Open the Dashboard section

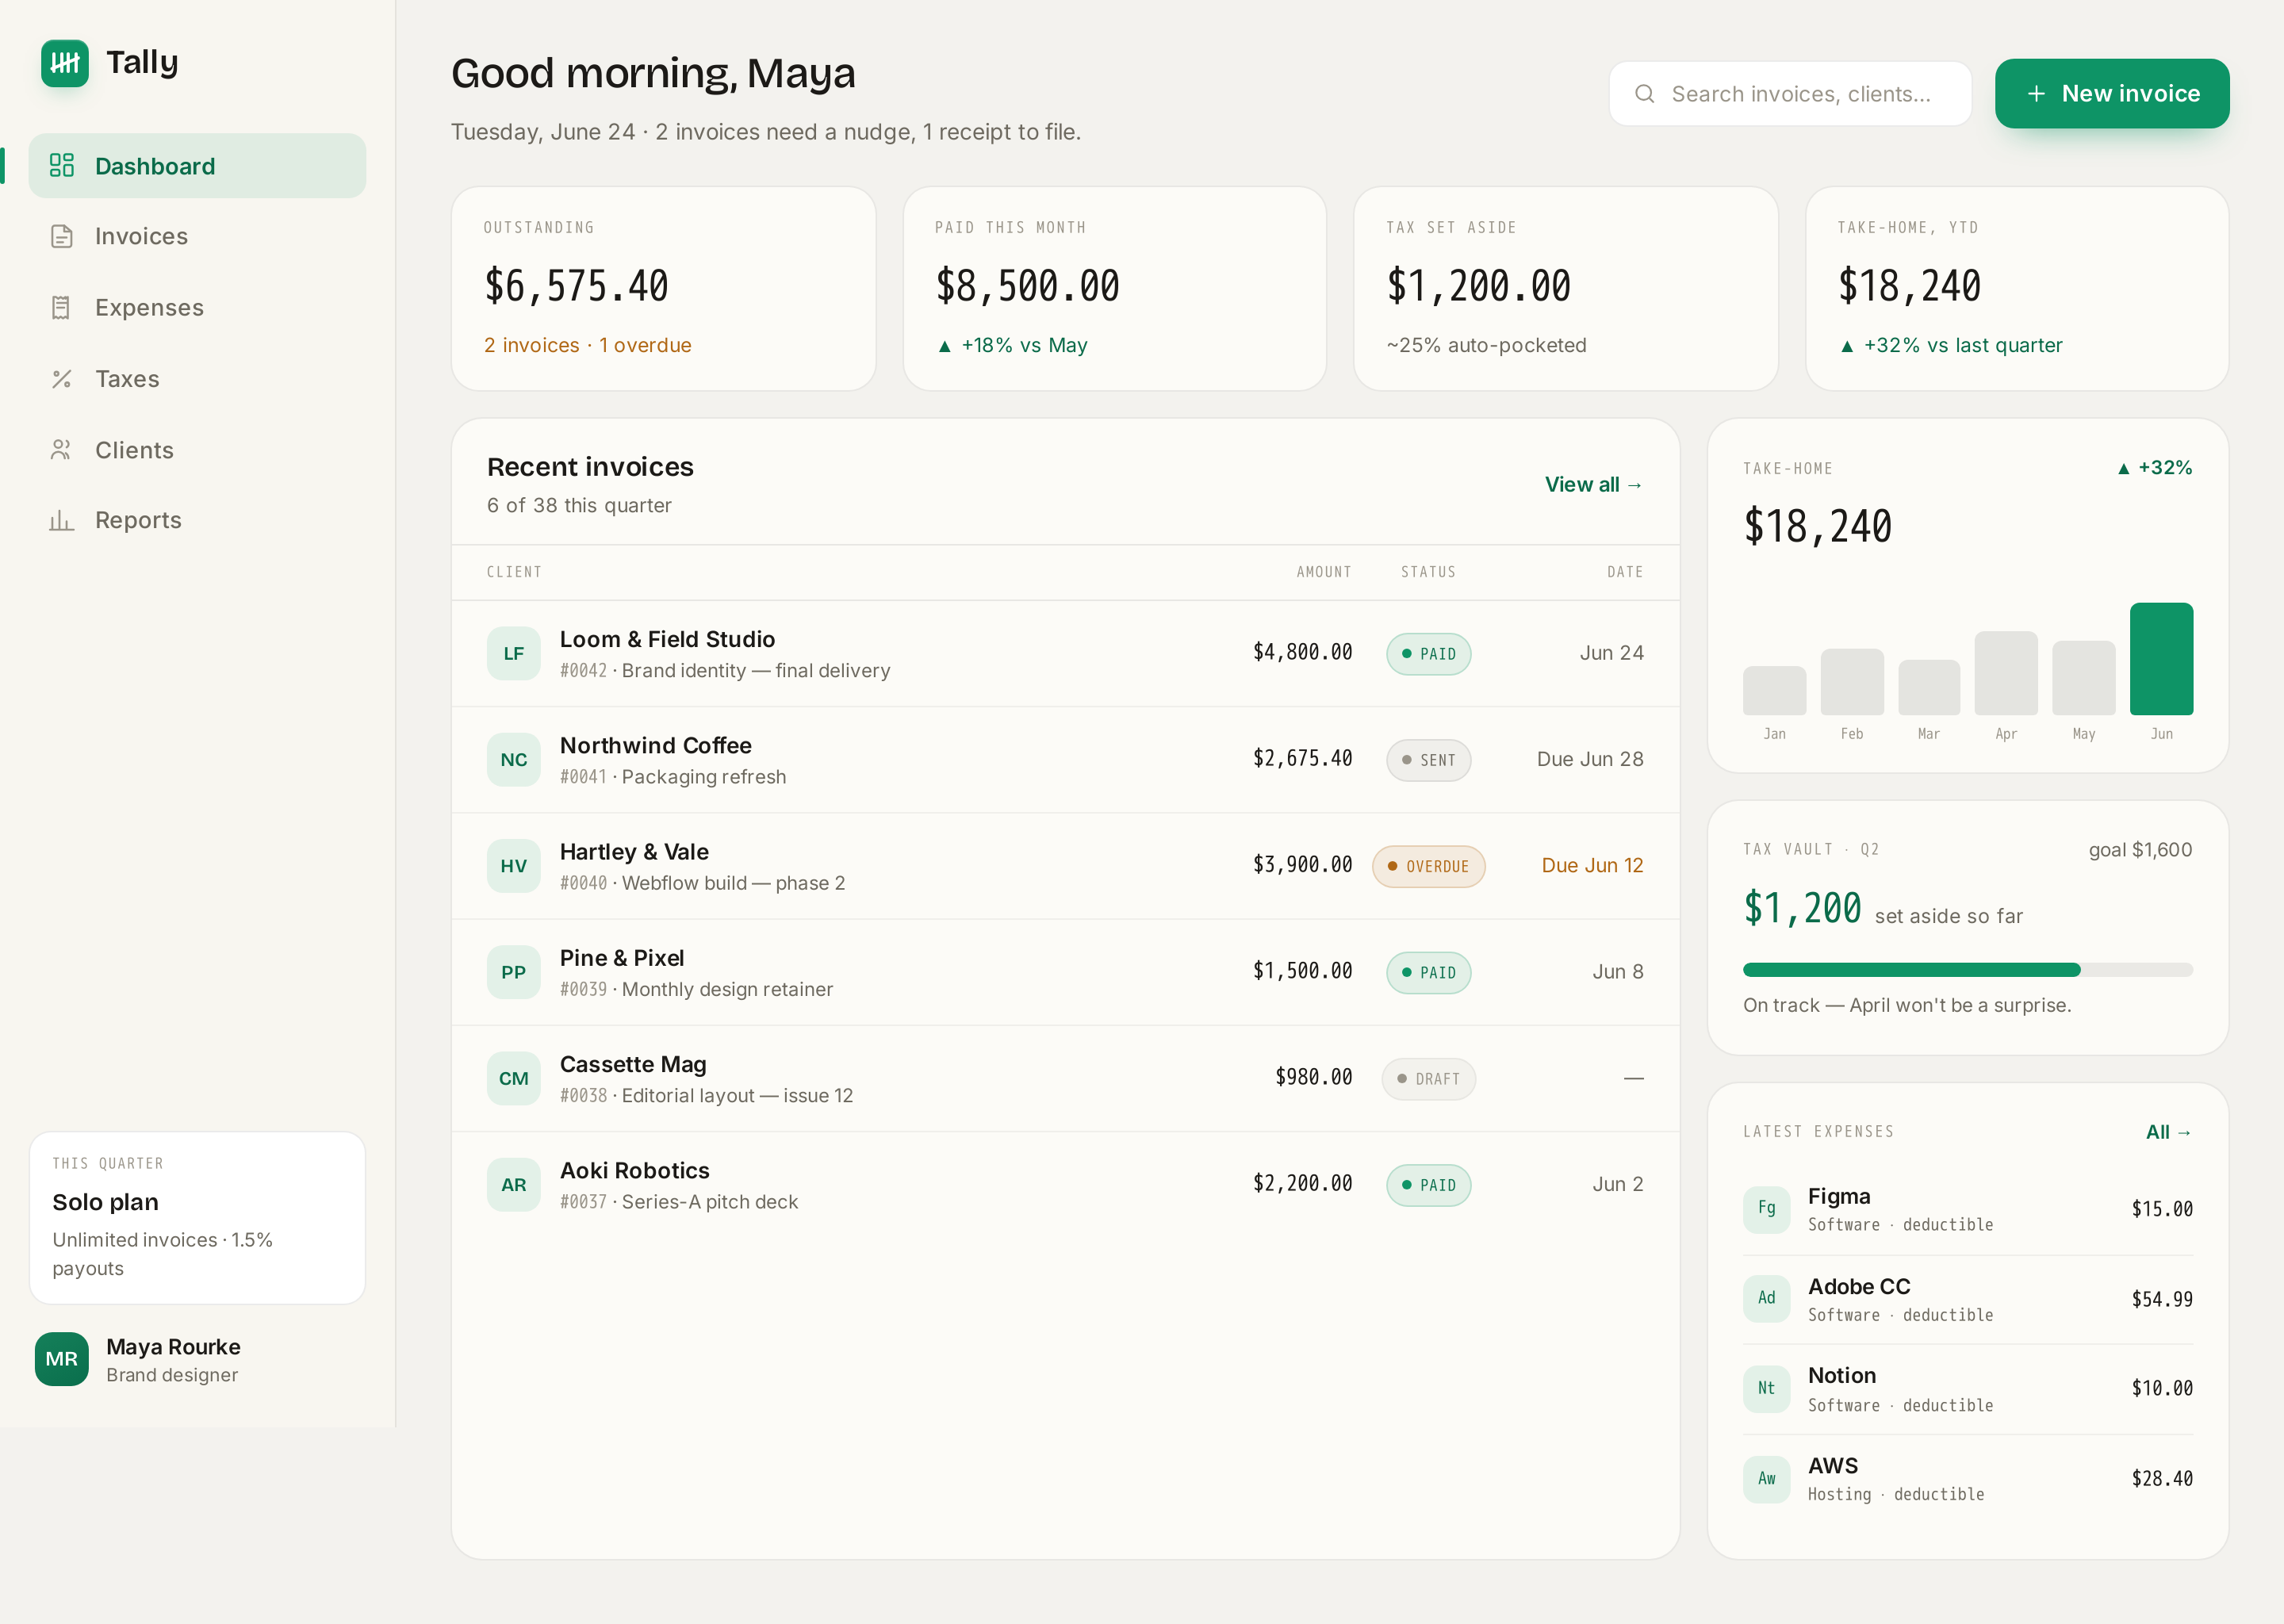197,165
